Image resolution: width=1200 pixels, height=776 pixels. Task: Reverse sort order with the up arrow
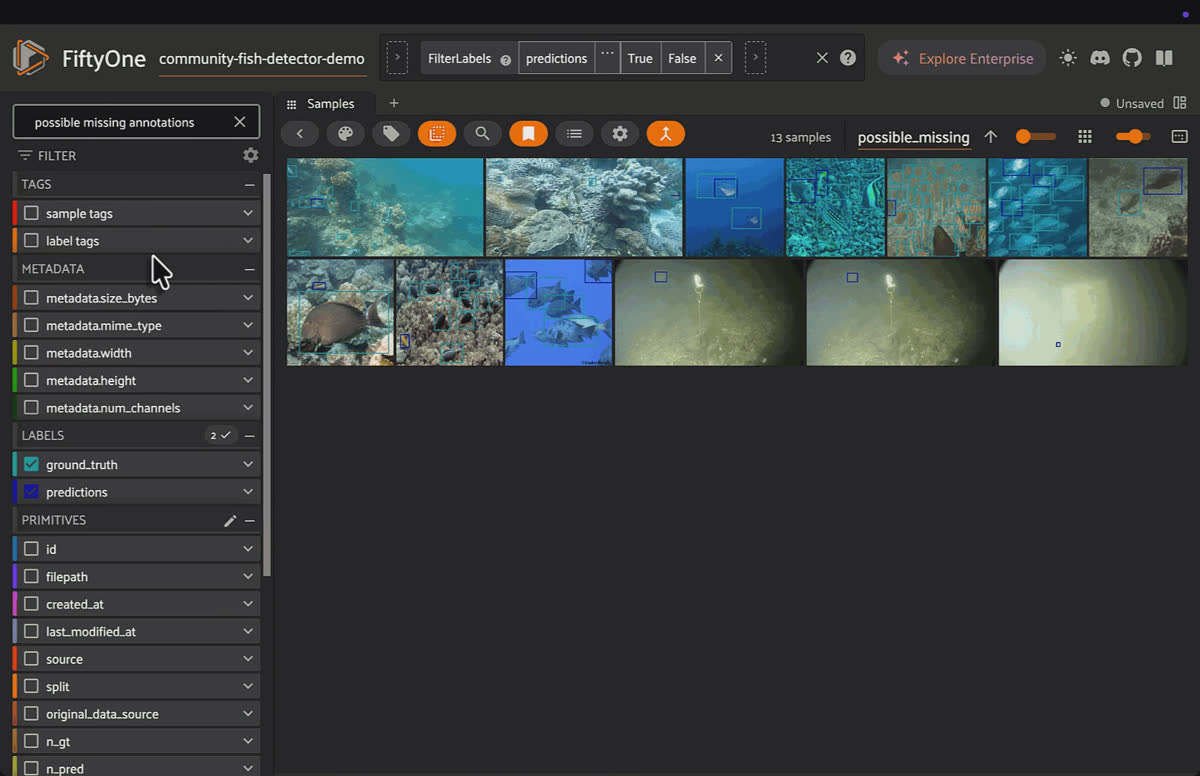(991, 137)
